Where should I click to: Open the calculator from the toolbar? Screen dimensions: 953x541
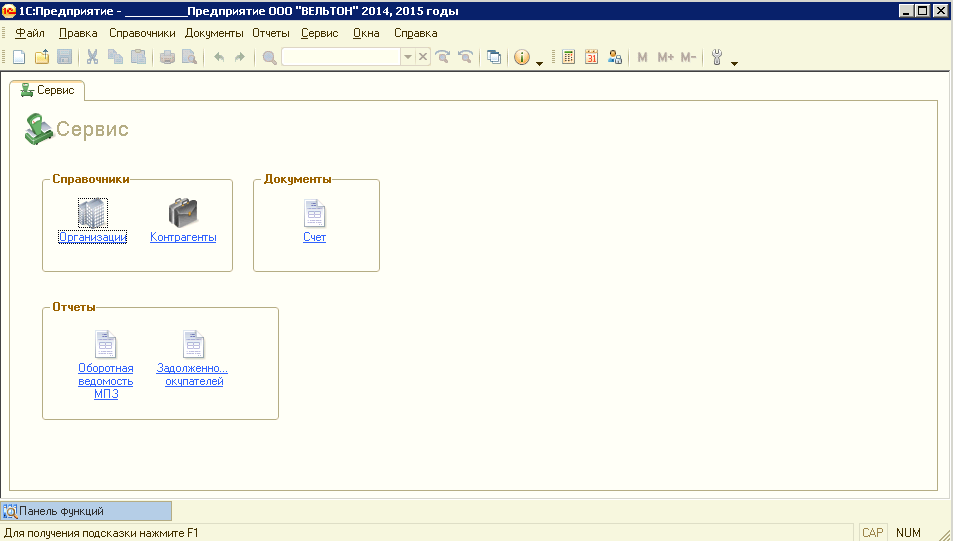(x=569, y=58)
